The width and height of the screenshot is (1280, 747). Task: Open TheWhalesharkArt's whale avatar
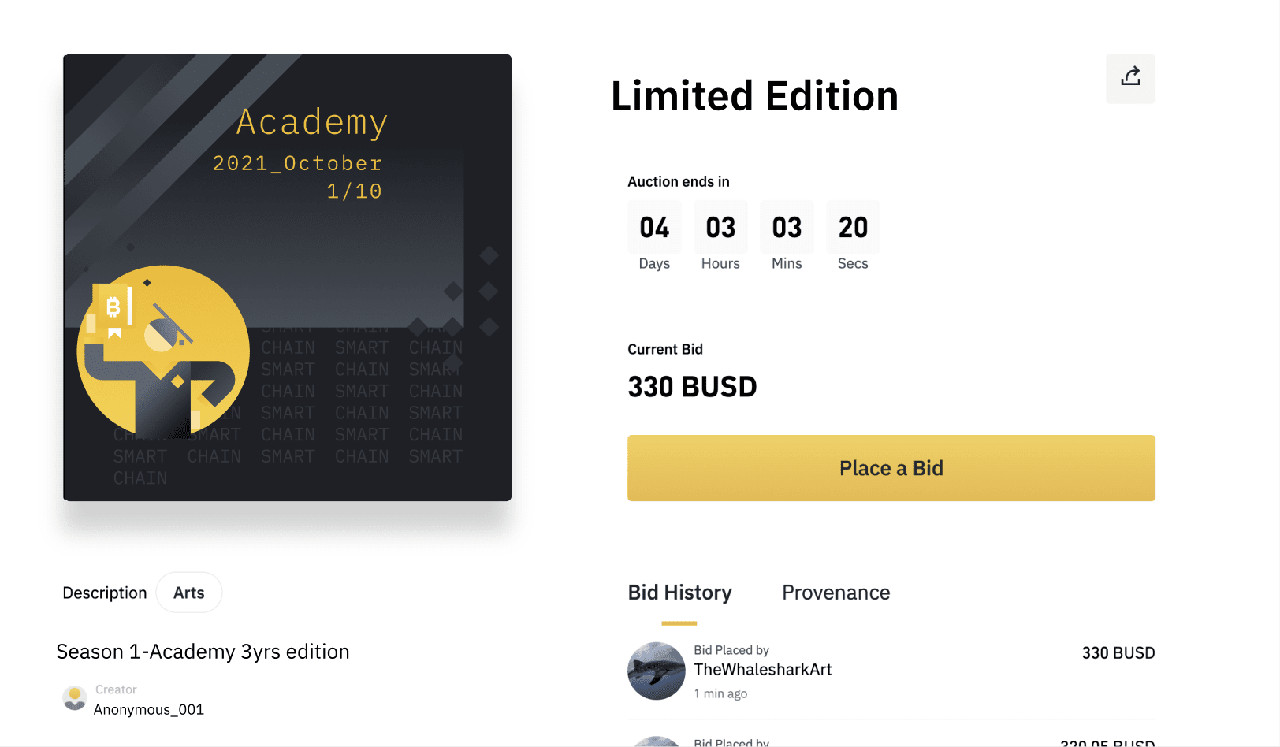[656, 671]
